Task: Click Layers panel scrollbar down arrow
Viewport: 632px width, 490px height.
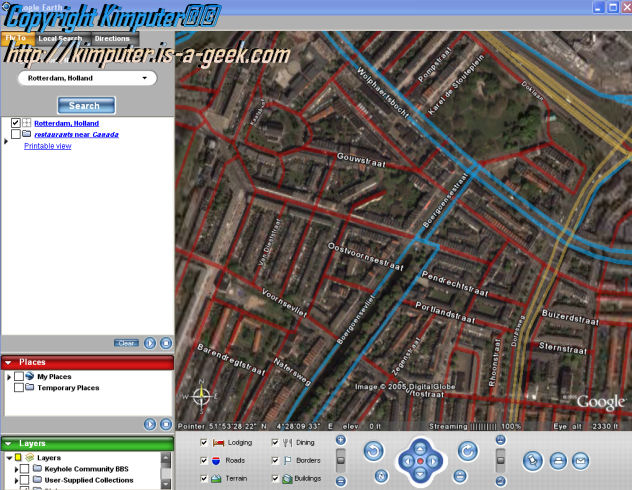Action: click(x=166, y=484)
